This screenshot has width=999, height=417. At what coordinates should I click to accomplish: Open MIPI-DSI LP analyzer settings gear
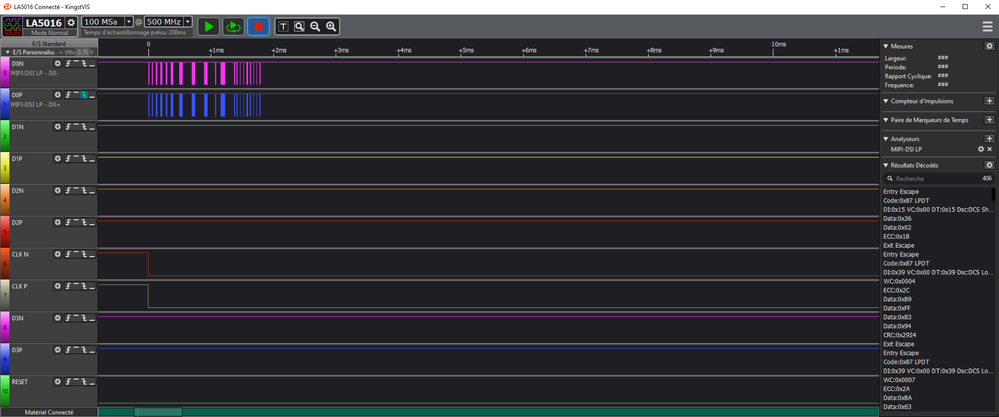click(981, 149)
